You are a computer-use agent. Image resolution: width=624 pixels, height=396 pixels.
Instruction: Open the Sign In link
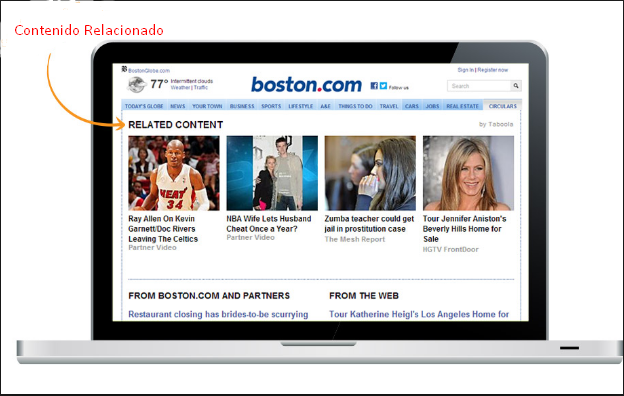(466, 70)
